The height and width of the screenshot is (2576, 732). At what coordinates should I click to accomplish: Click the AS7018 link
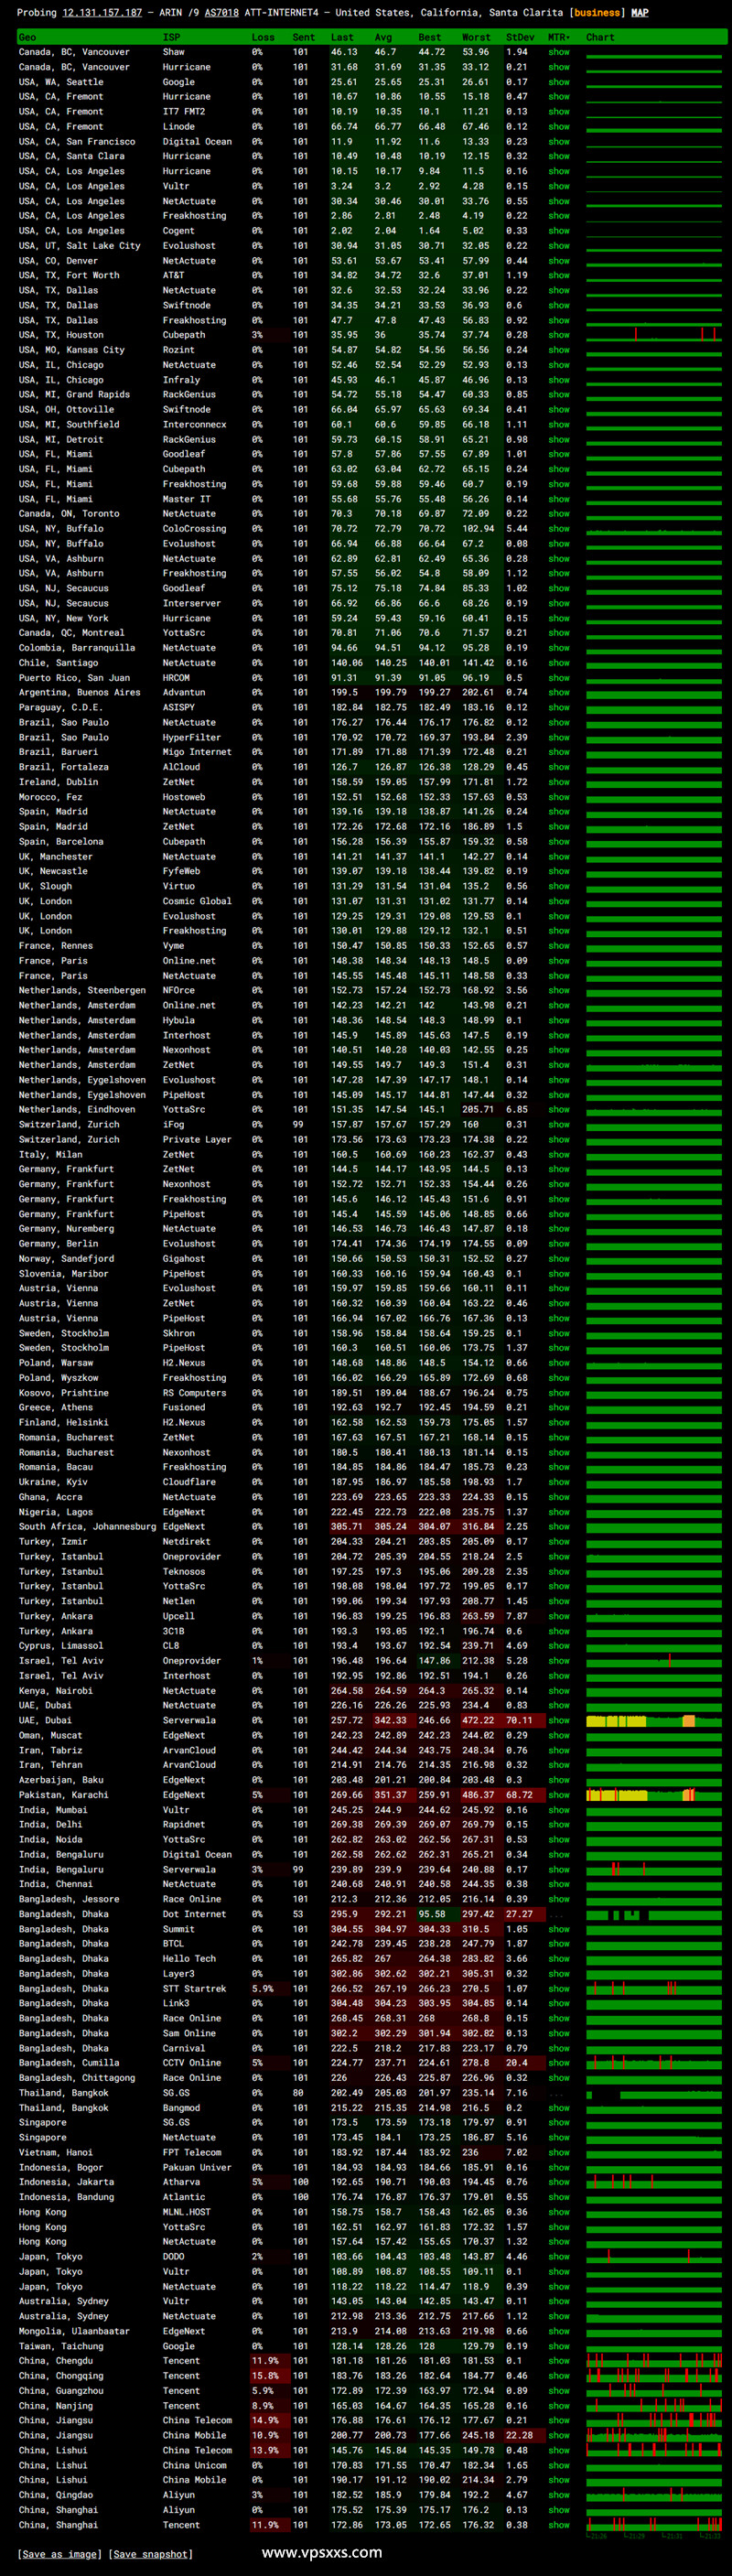[222, 13]
